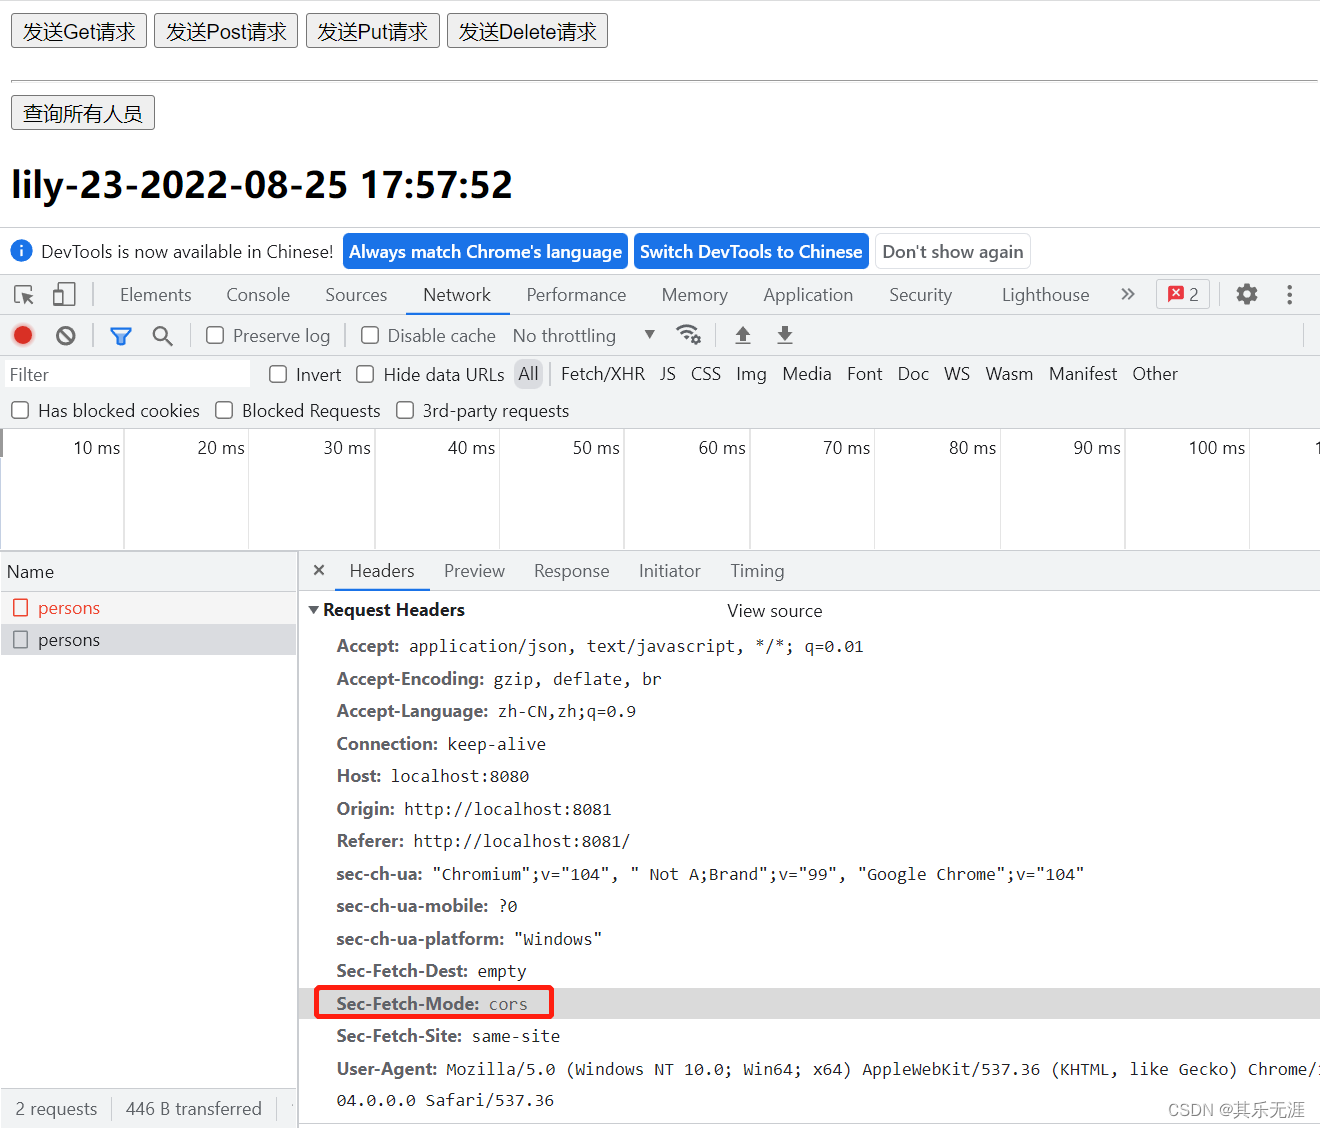This screenshot has height=1128, width=1320.
Task: Filter requests by Doc type
Action: tap(913, 374)
